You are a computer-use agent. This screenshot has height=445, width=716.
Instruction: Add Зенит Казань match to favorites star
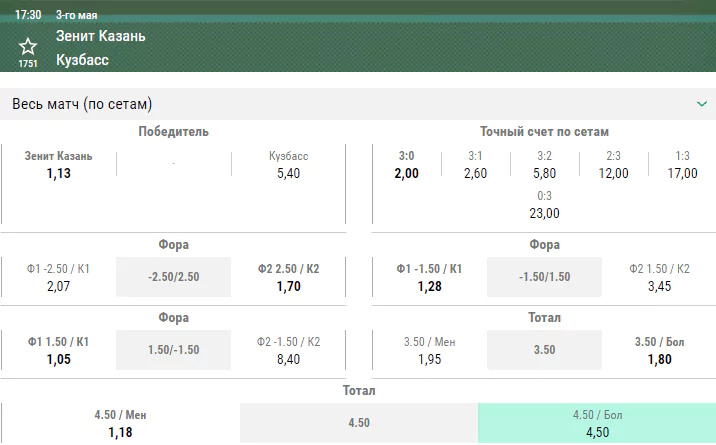pyautogui.click(x=28, y=47)
